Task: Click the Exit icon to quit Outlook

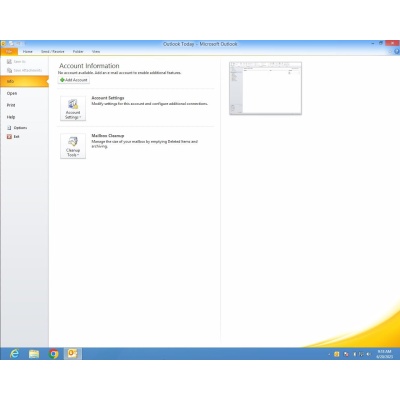Action: (10, 136)
